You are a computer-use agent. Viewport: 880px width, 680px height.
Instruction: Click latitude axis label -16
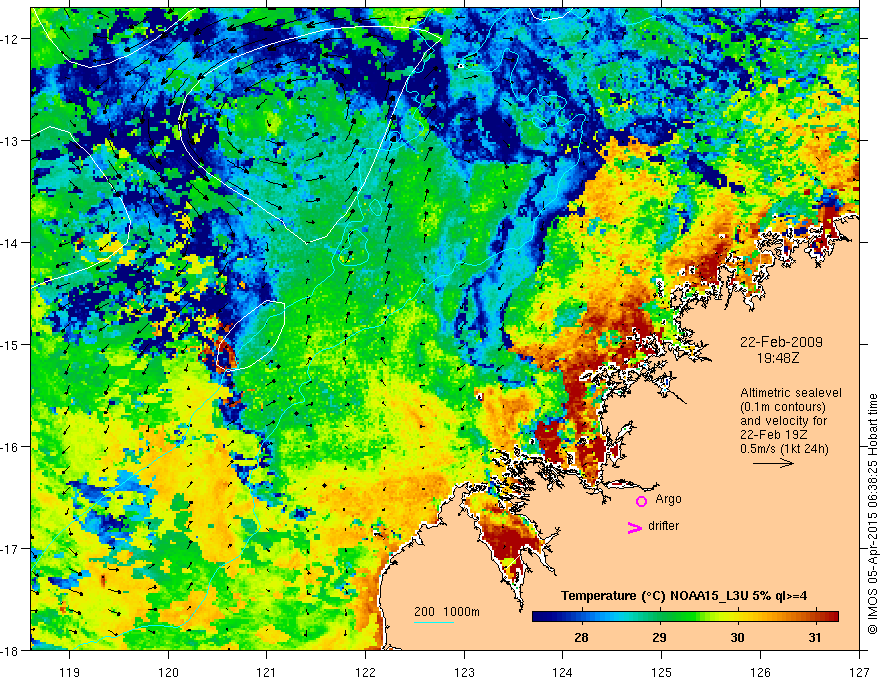pos(11,447)
